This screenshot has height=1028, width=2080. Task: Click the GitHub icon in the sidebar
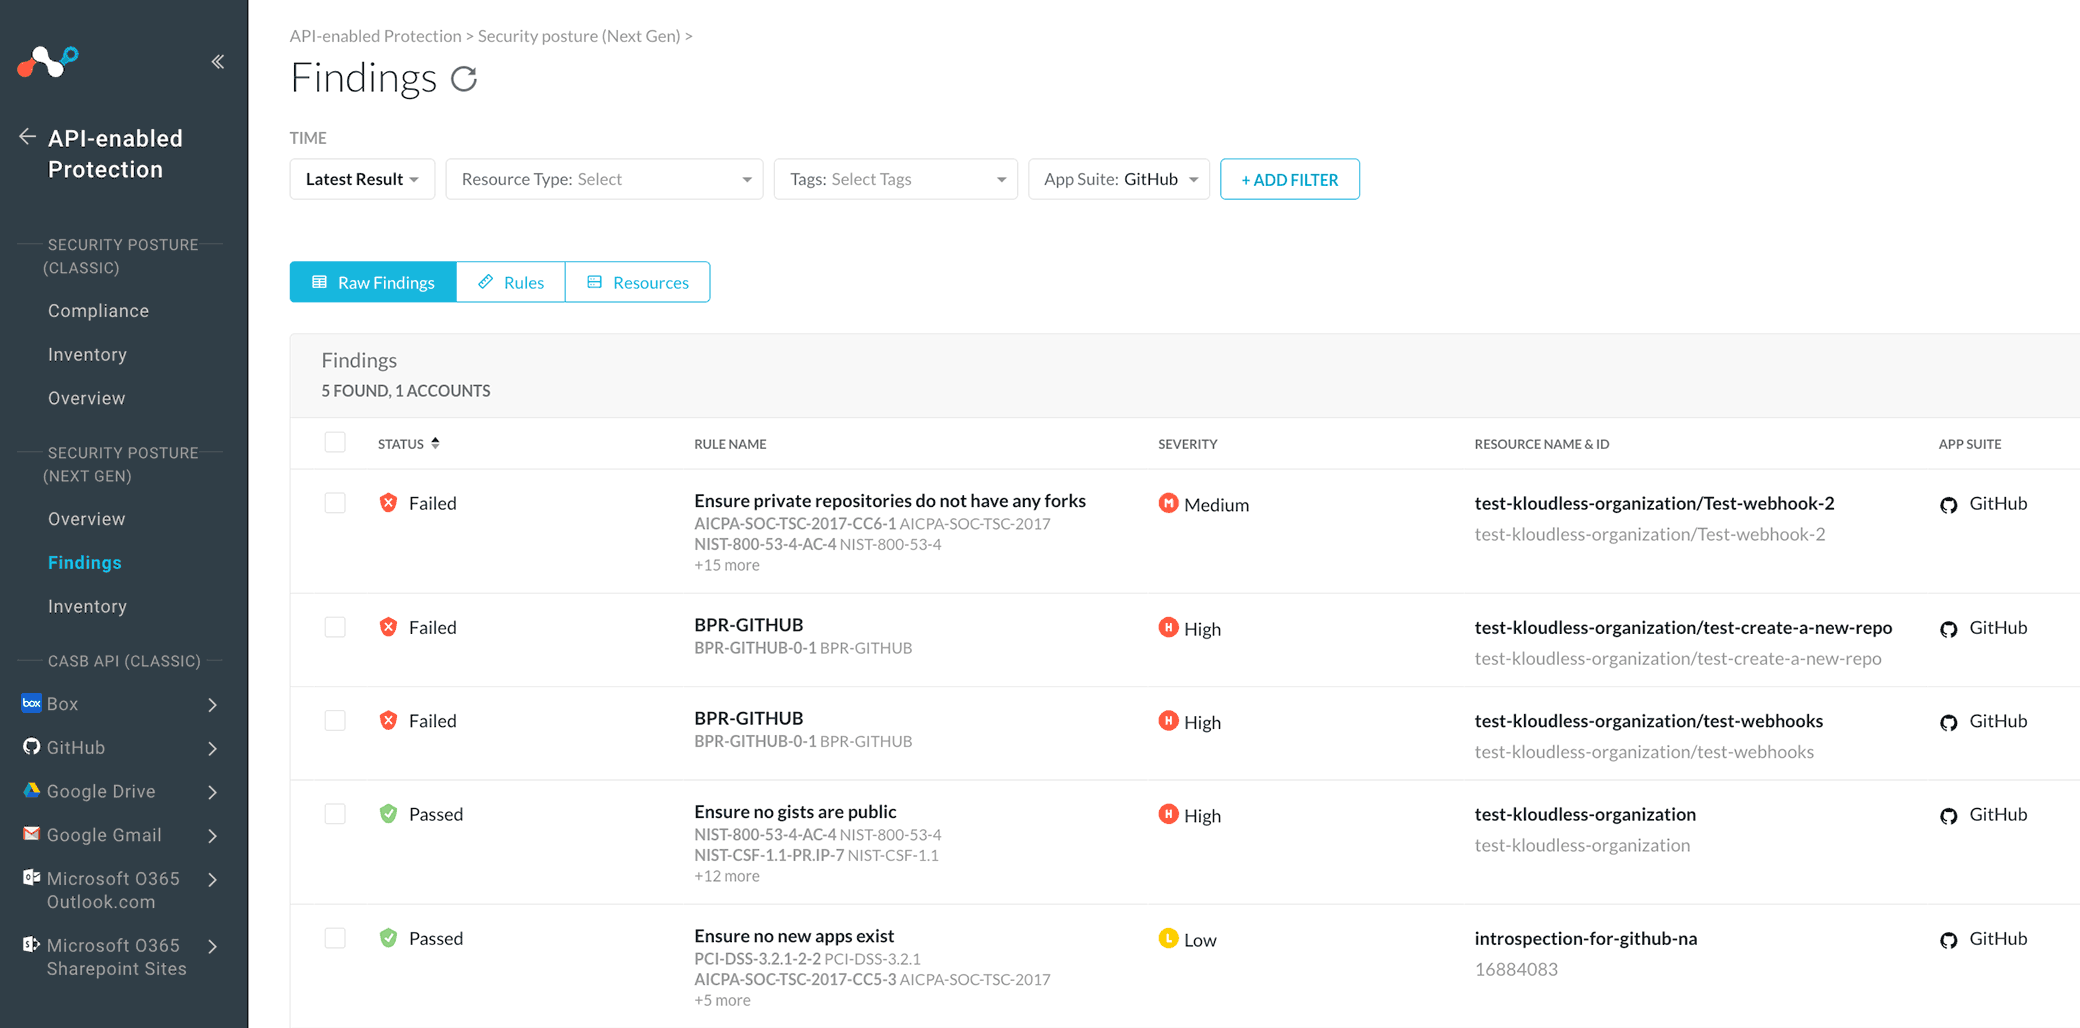31,747
